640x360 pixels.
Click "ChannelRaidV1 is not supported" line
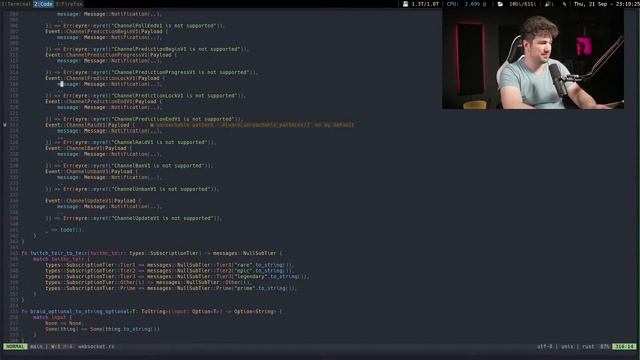coord(131,142)
